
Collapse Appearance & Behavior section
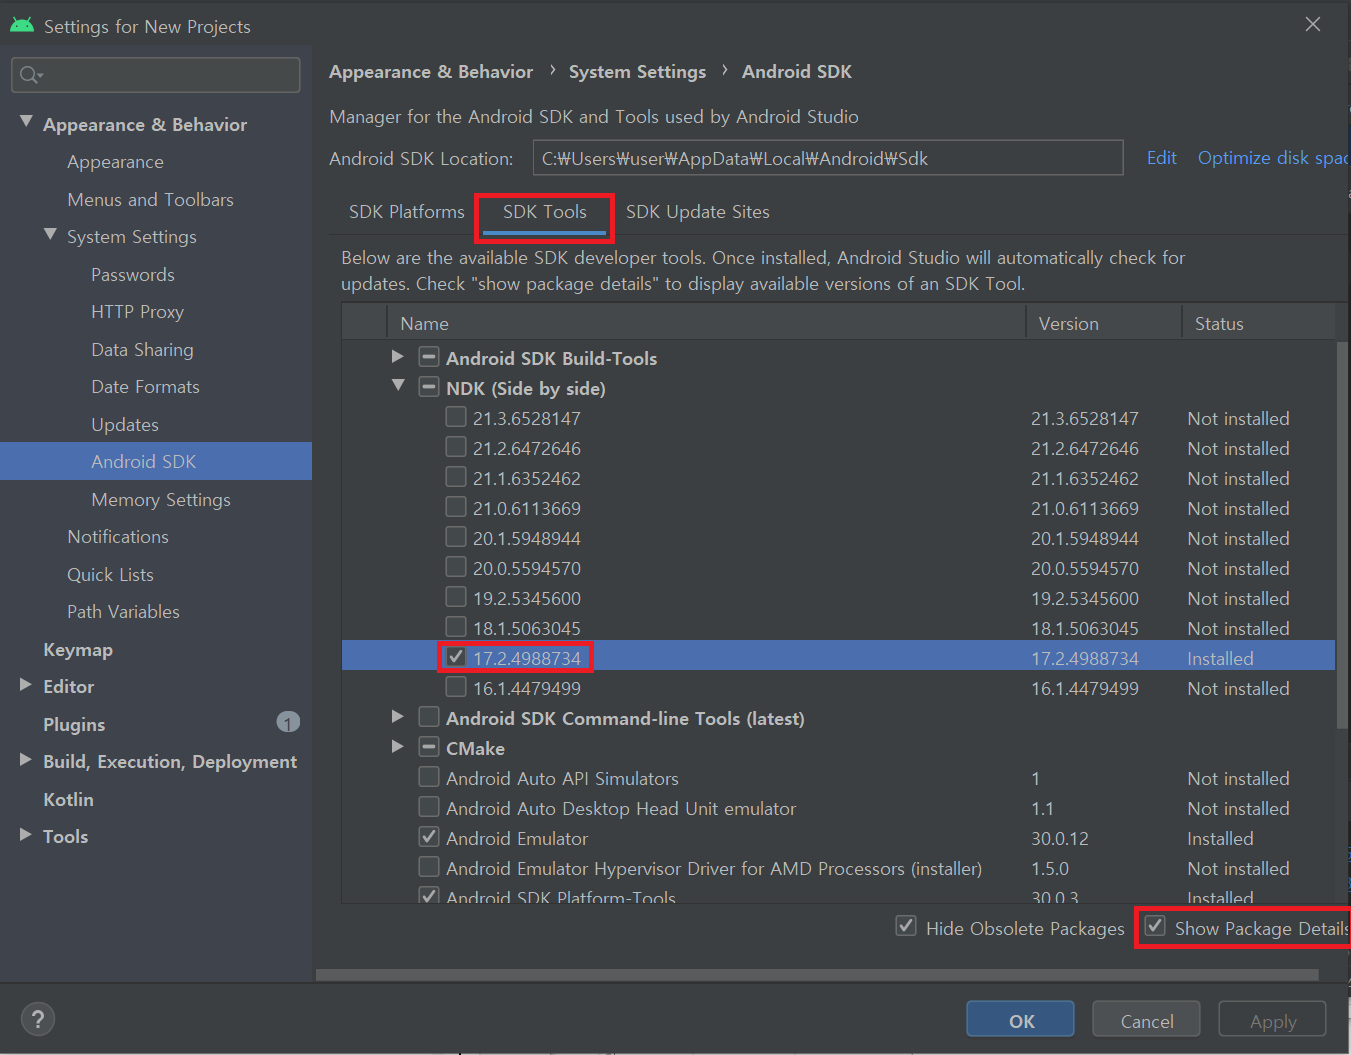click(x=26, y=122)
